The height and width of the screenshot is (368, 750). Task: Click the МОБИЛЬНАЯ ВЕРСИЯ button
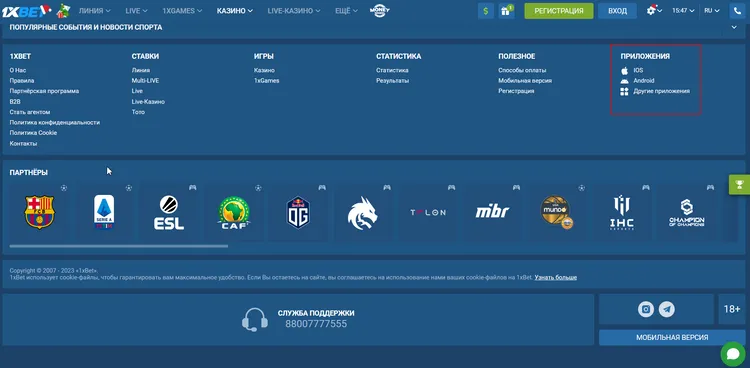[672, 337]
